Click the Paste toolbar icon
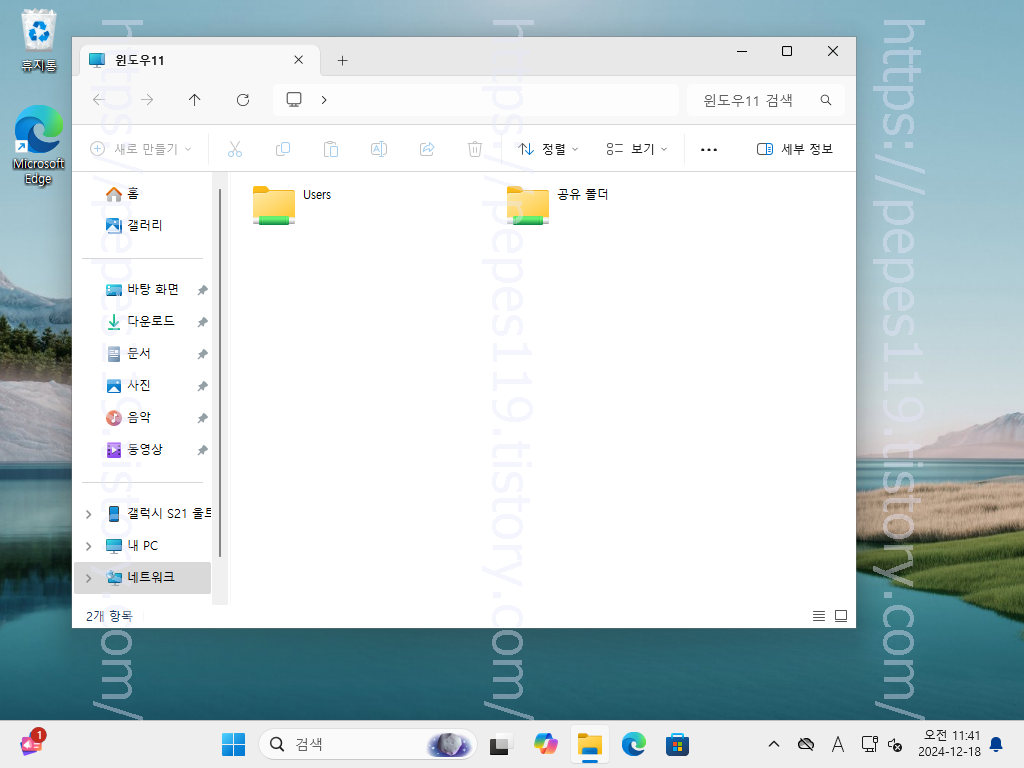The height and width of the screenshot is (768, 1024). (x=331, y=149)
